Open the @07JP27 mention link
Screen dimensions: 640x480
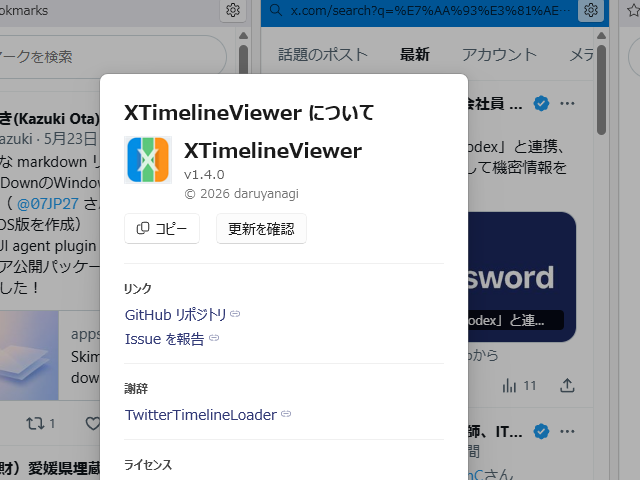click(48, 204)
